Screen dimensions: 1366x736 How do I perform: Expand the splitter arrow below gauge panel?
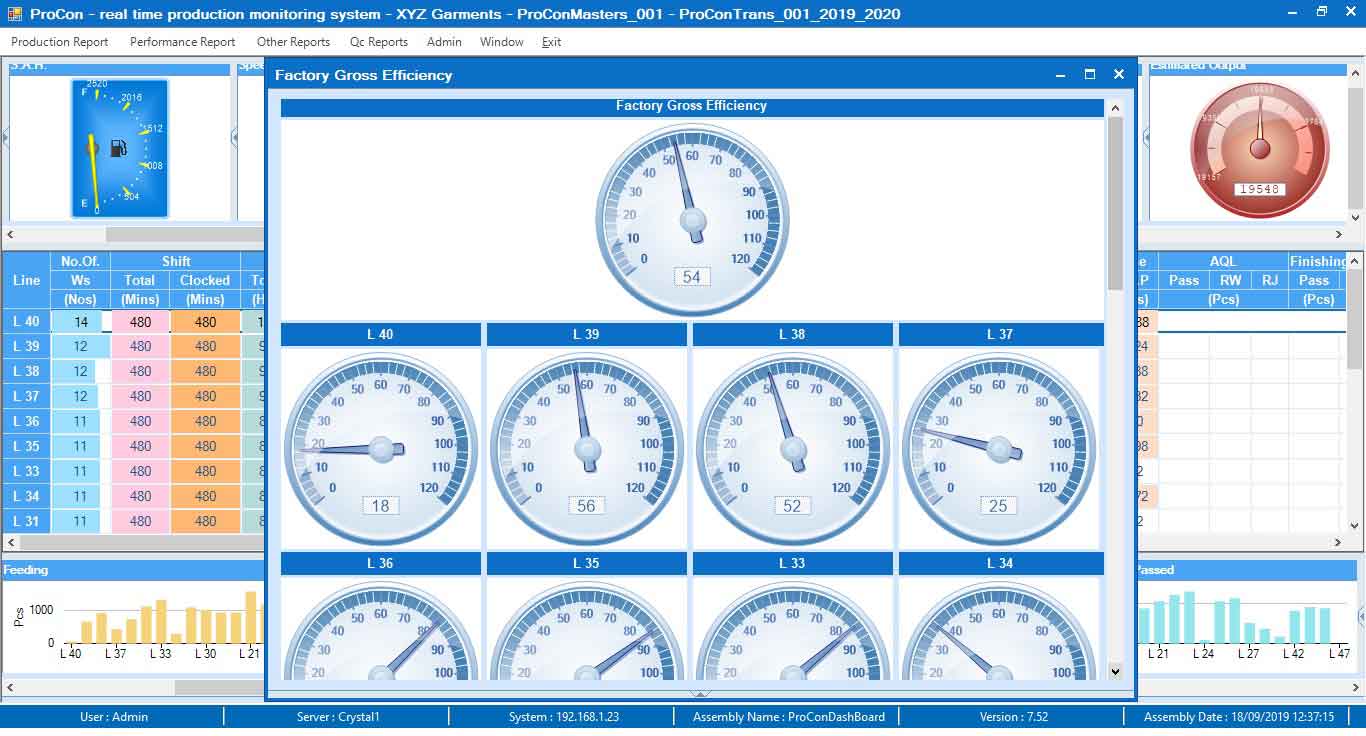700,693
